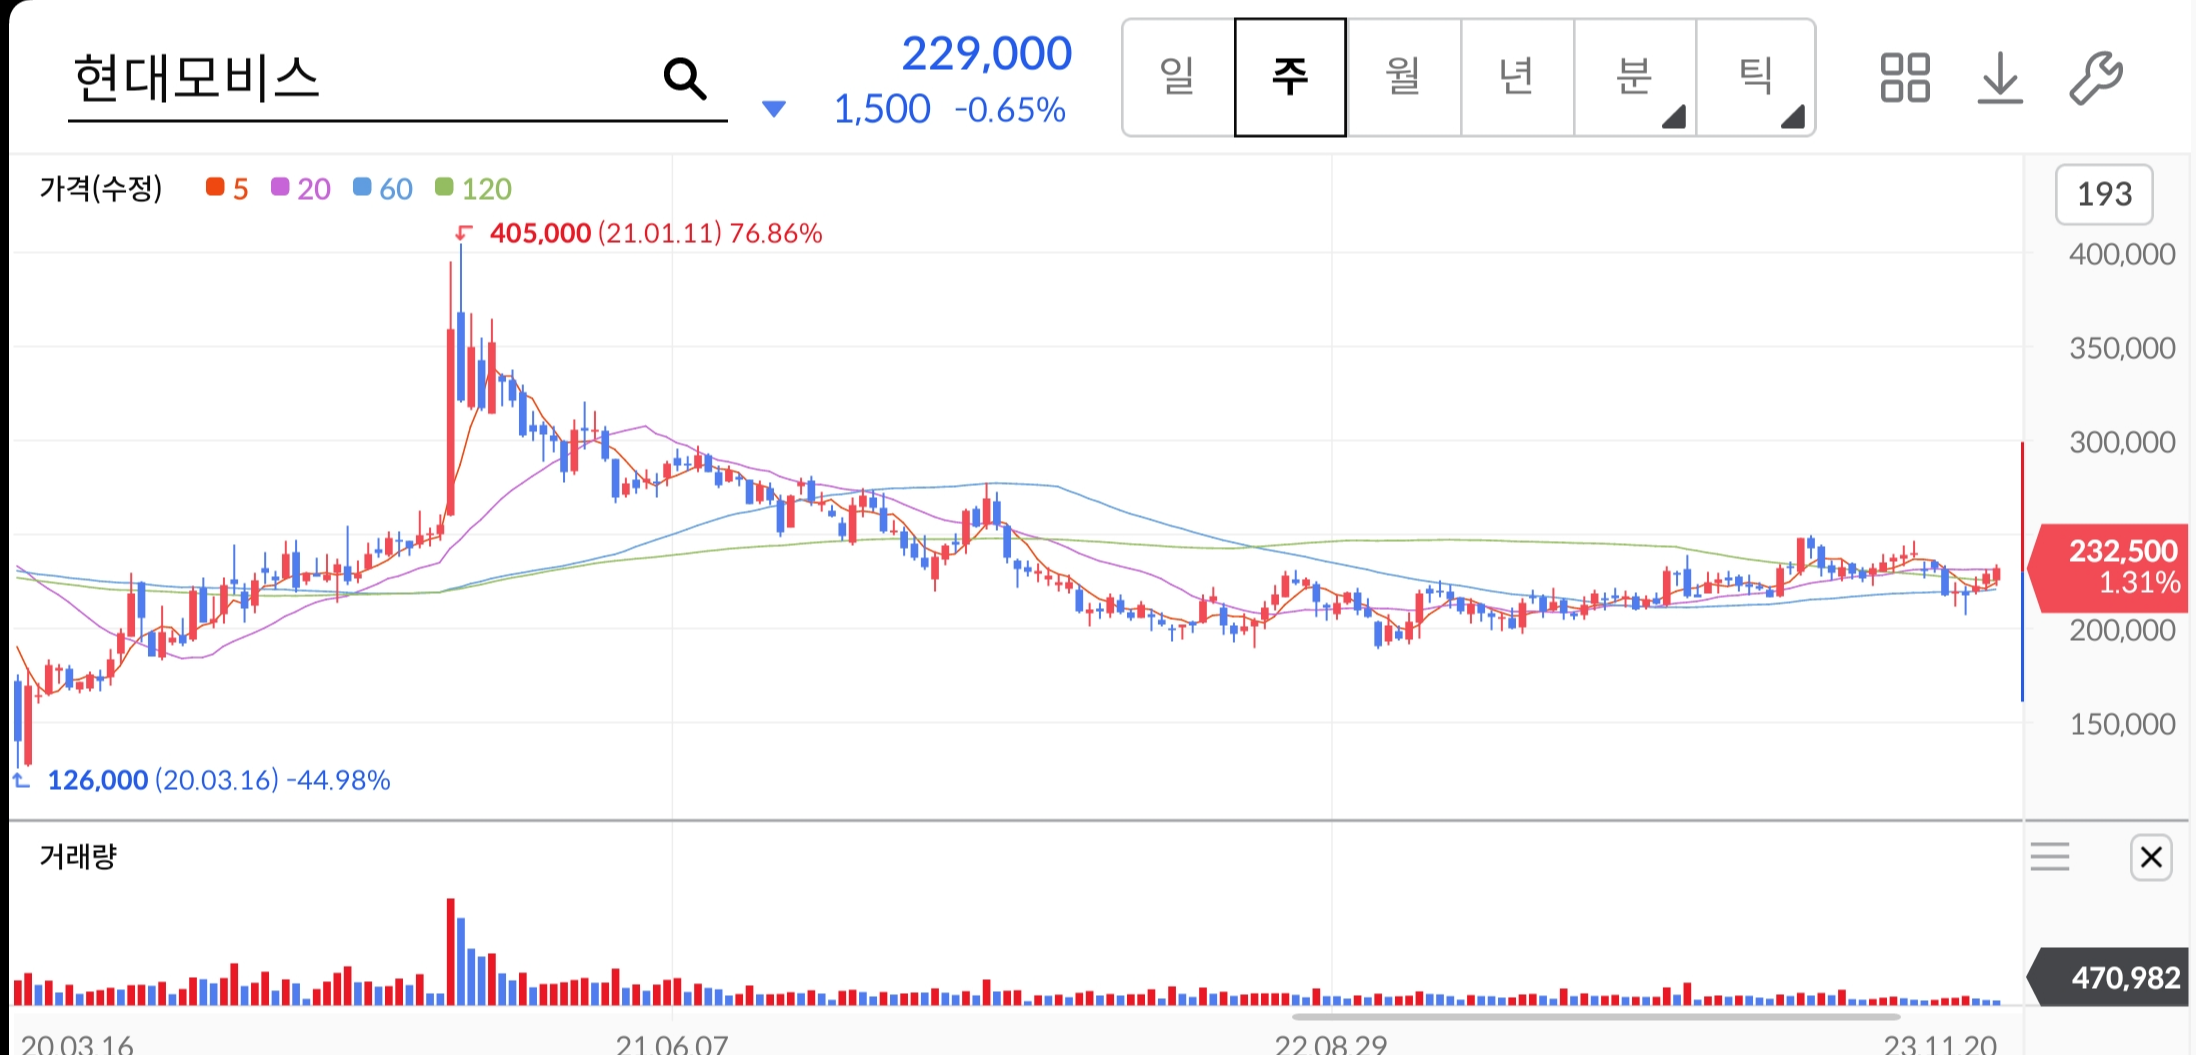Viewport: 2196px width, 1055px height.
Task: Click the 405,000 high price annotation
Action: pos(655,233)
